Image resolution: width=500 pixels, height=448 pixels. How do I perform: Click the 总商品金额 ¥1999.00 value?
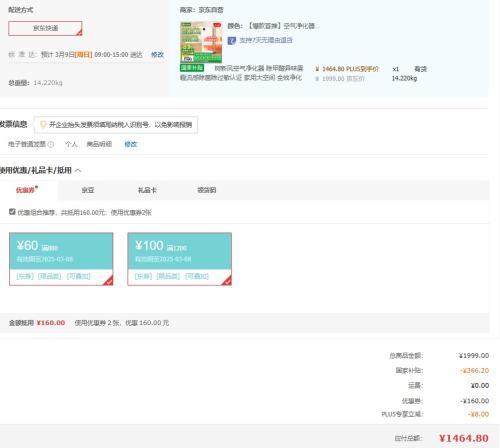(x=474, y=356)
